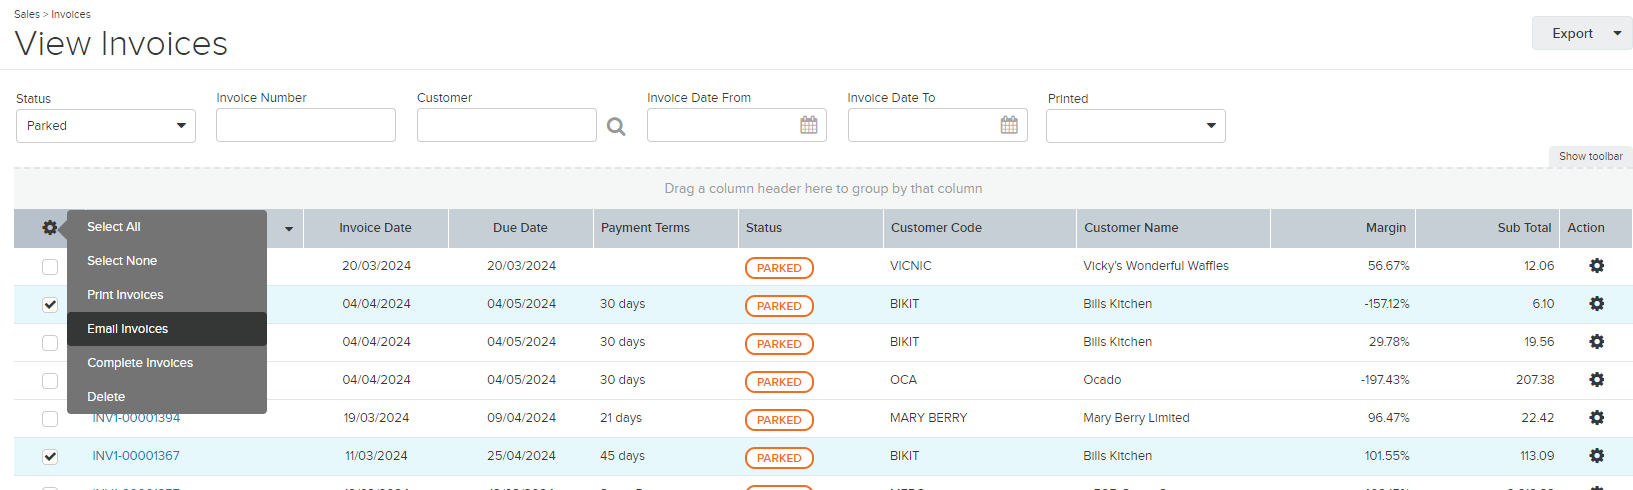This screenshot has width=1633, height=490.
Task: Open invoice link INV1-00001394
Action: 136,418
